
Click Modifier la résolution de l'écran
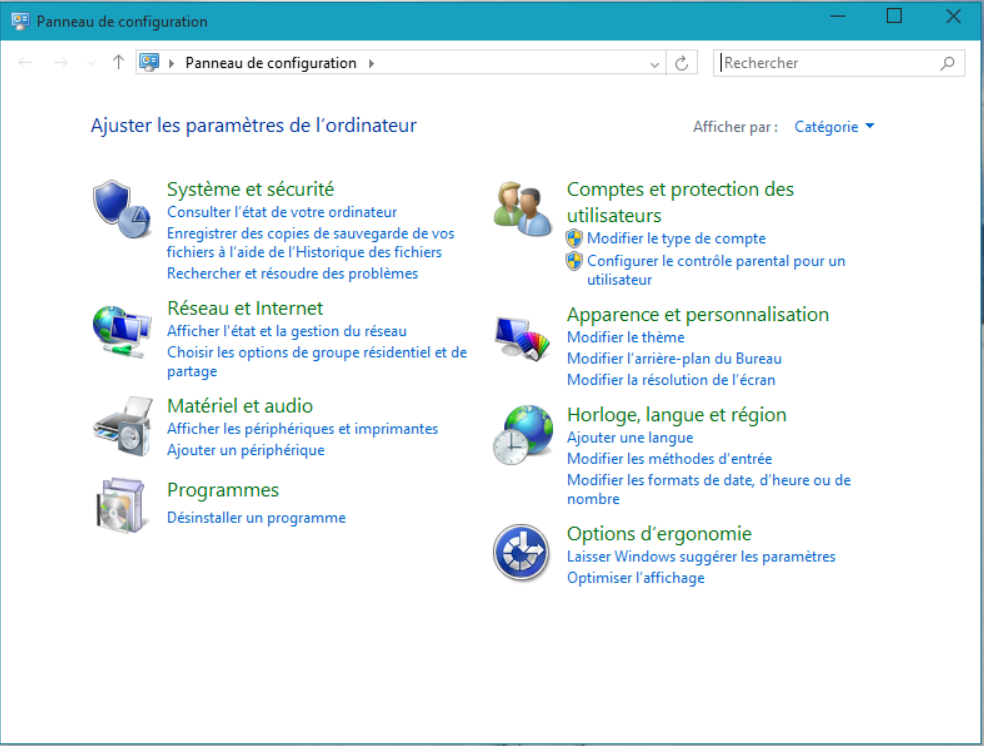(x=671, y=380)
